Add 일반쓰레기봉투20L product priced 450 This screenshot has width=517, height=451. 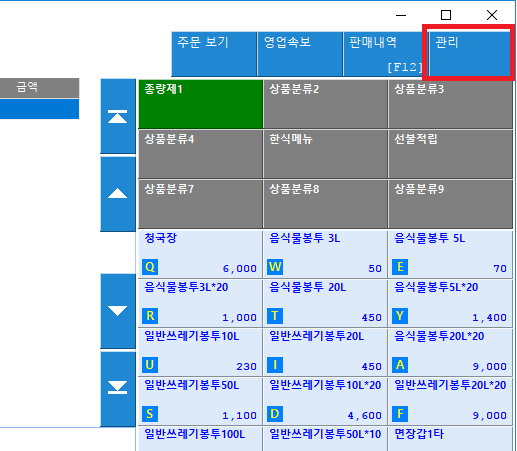pyautogui.click(x=325, y=352)
